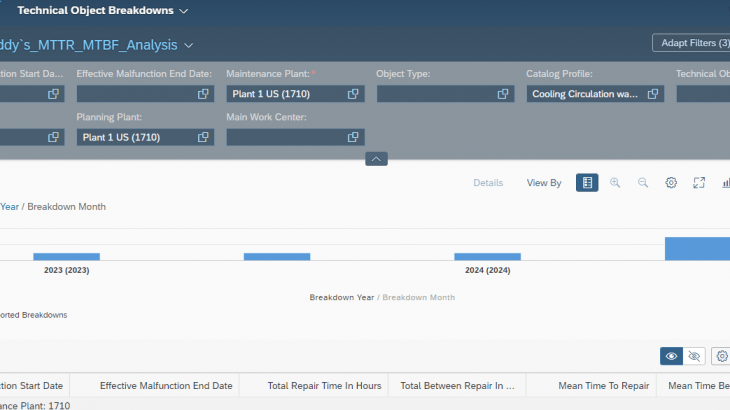
Task: Click Breakdown Year axis title
Action: point(342,297)
